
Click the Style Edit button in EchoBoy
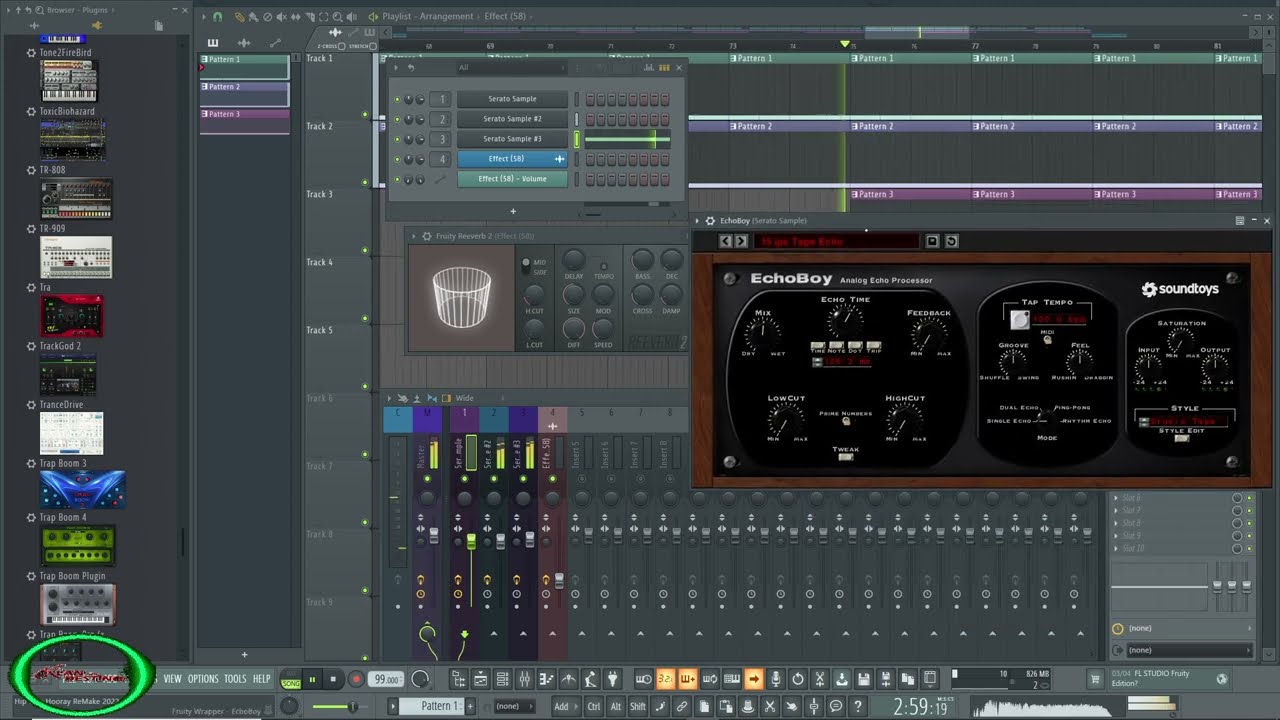[1182, 438]
